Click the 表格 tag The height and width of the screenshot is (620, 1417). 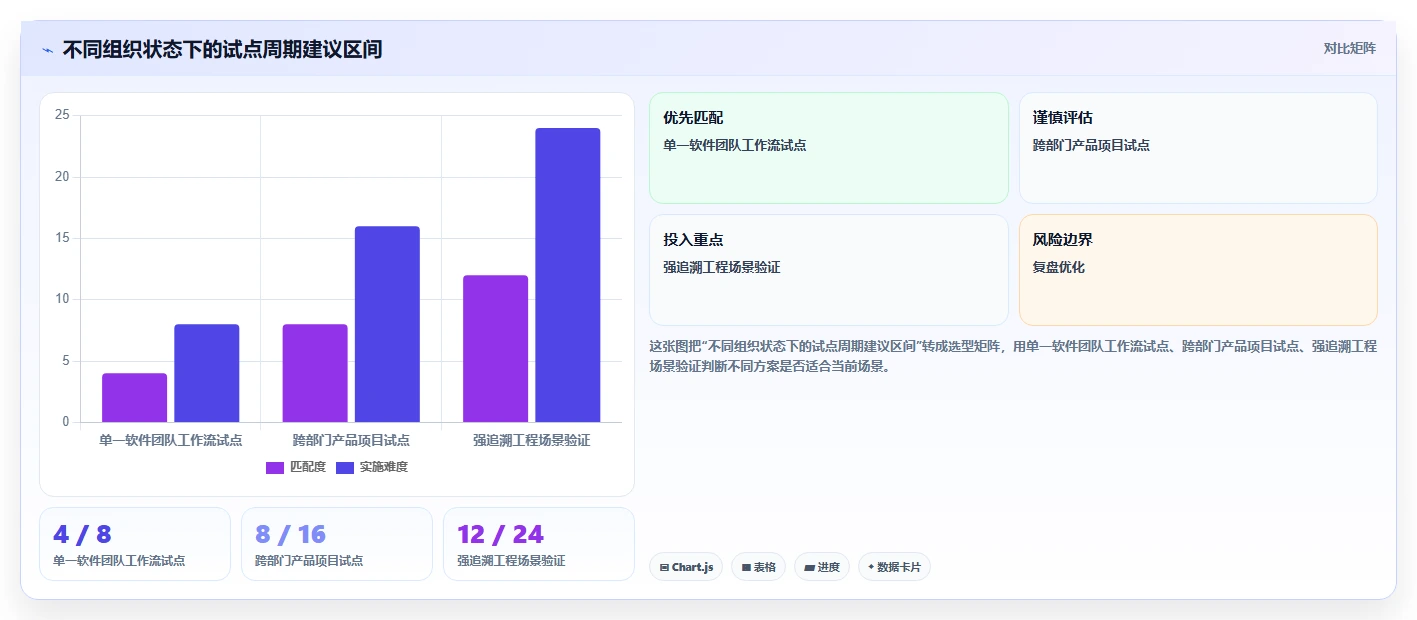pyautogui.click(x=759, y=567)
